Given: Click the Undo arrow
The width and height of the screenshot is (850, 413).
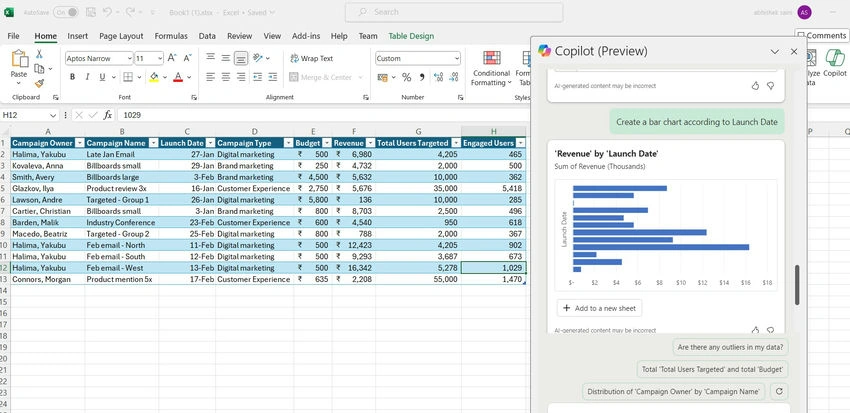Looking at the screenshot, I should click(x=107, y=12).
